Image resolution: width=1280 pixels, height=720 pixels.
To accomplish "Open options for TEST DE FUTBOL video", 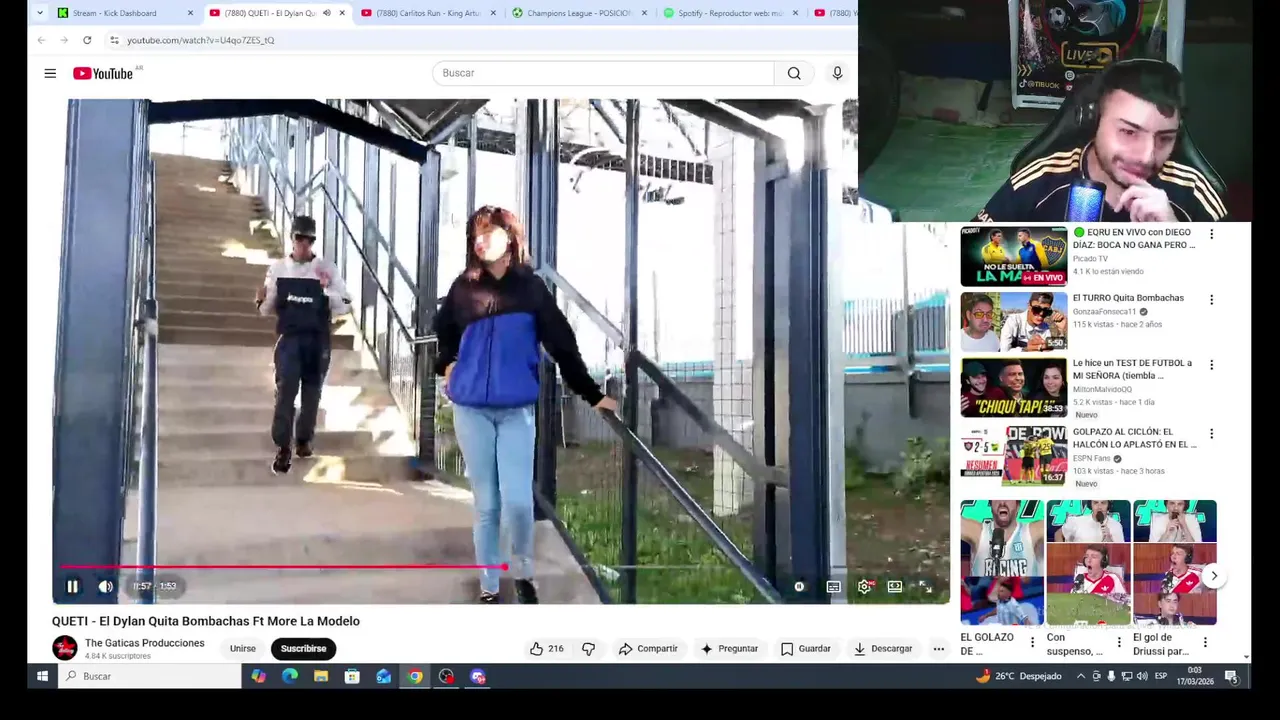I will click(x=1211, y=365).
